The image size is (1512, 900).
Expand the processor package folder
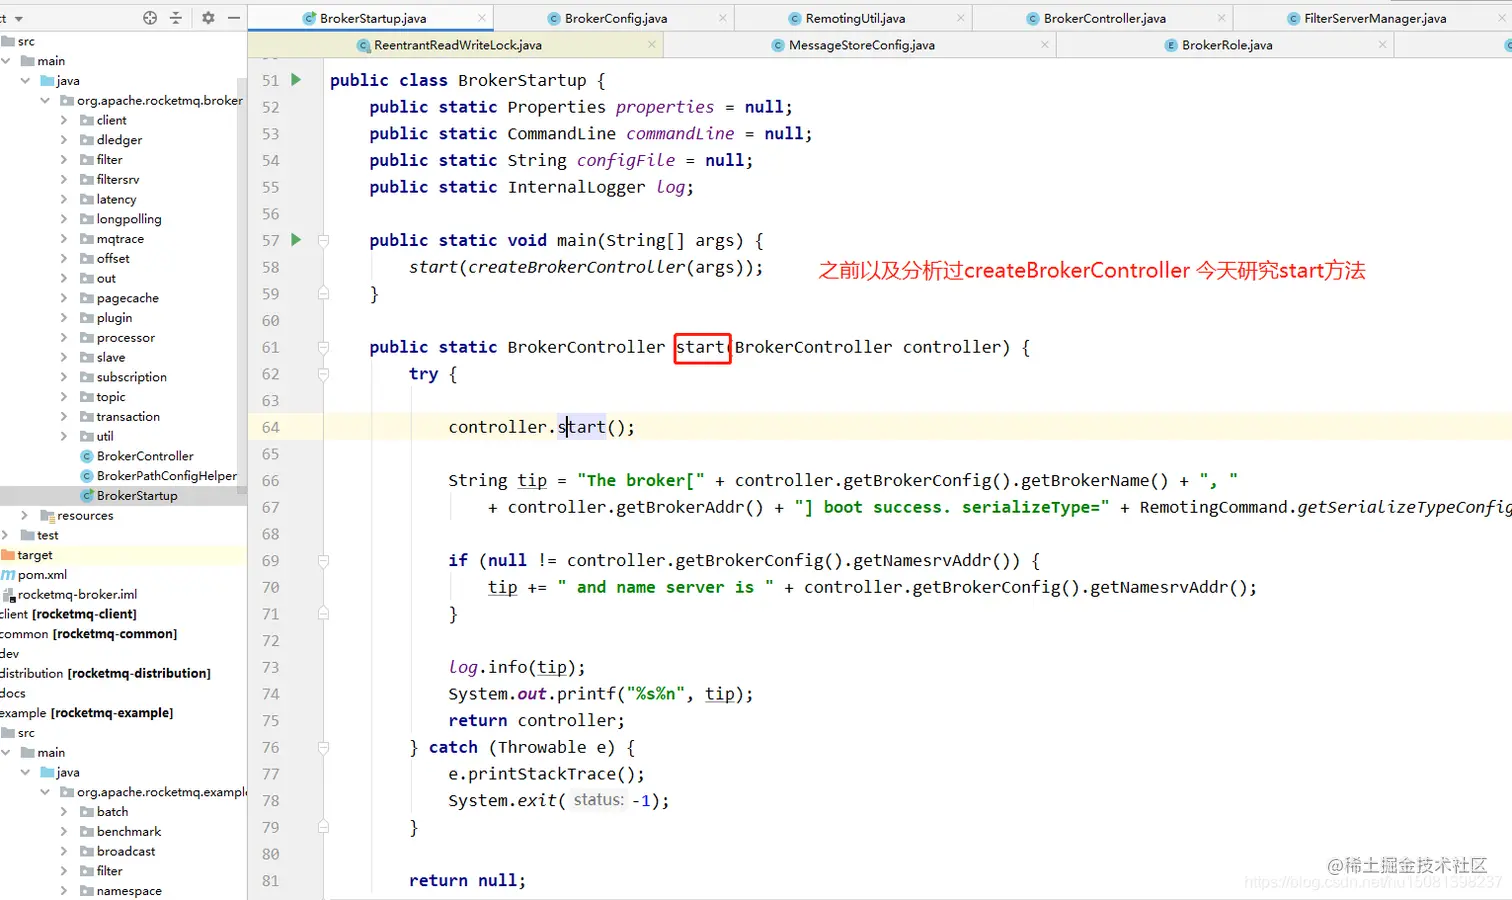[x=64, y=338]
